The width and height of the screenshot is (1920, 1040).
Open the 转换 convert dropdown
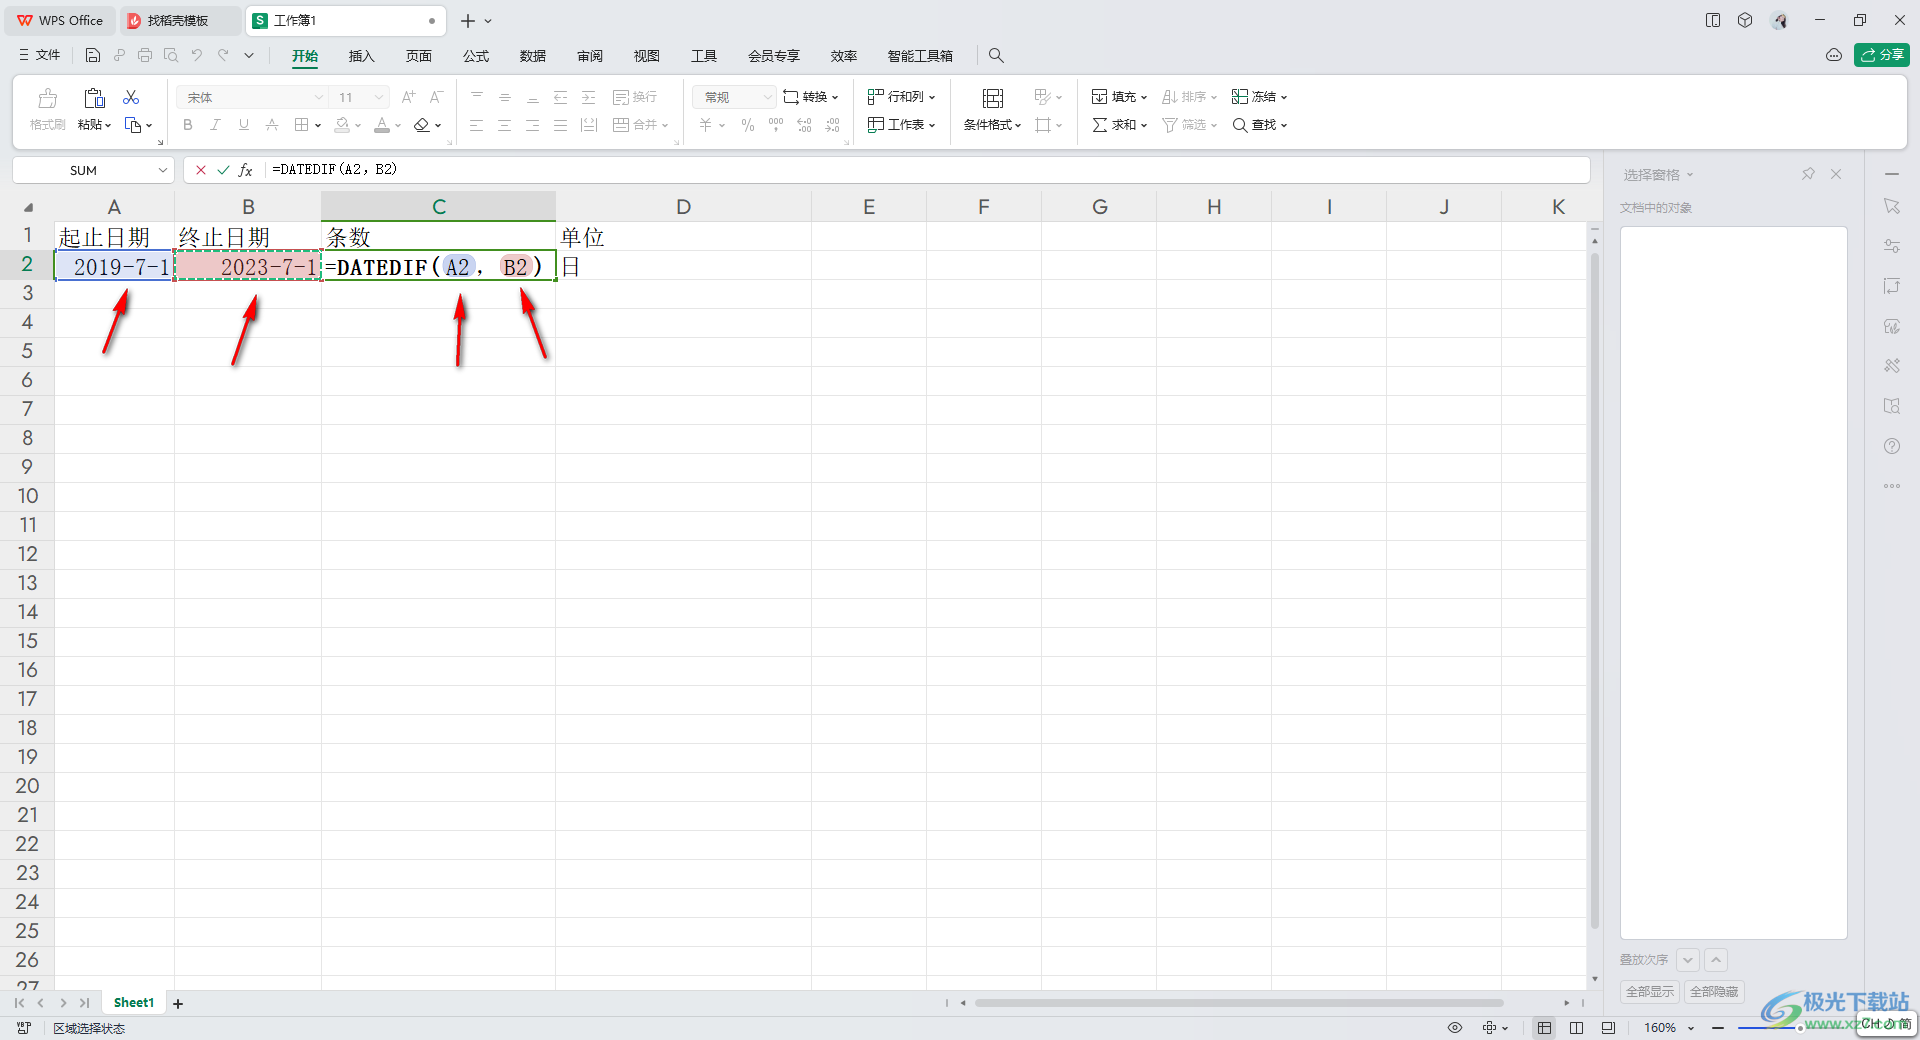point(811,97)
